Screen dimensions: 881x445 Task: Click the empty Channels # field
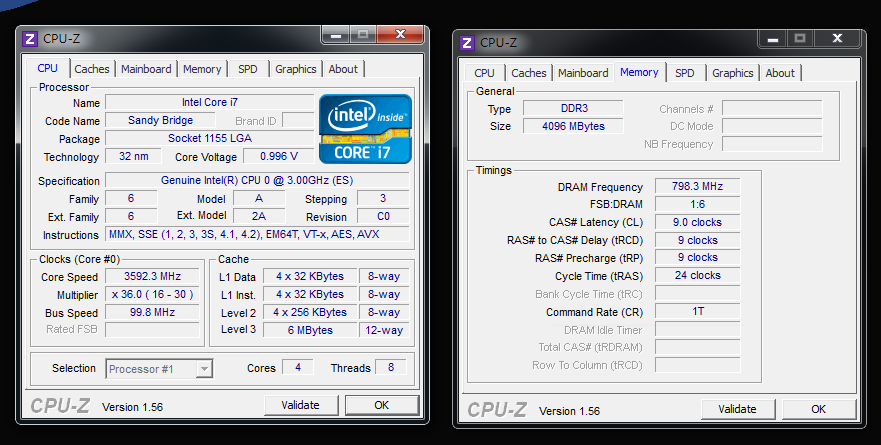point(772,108)
